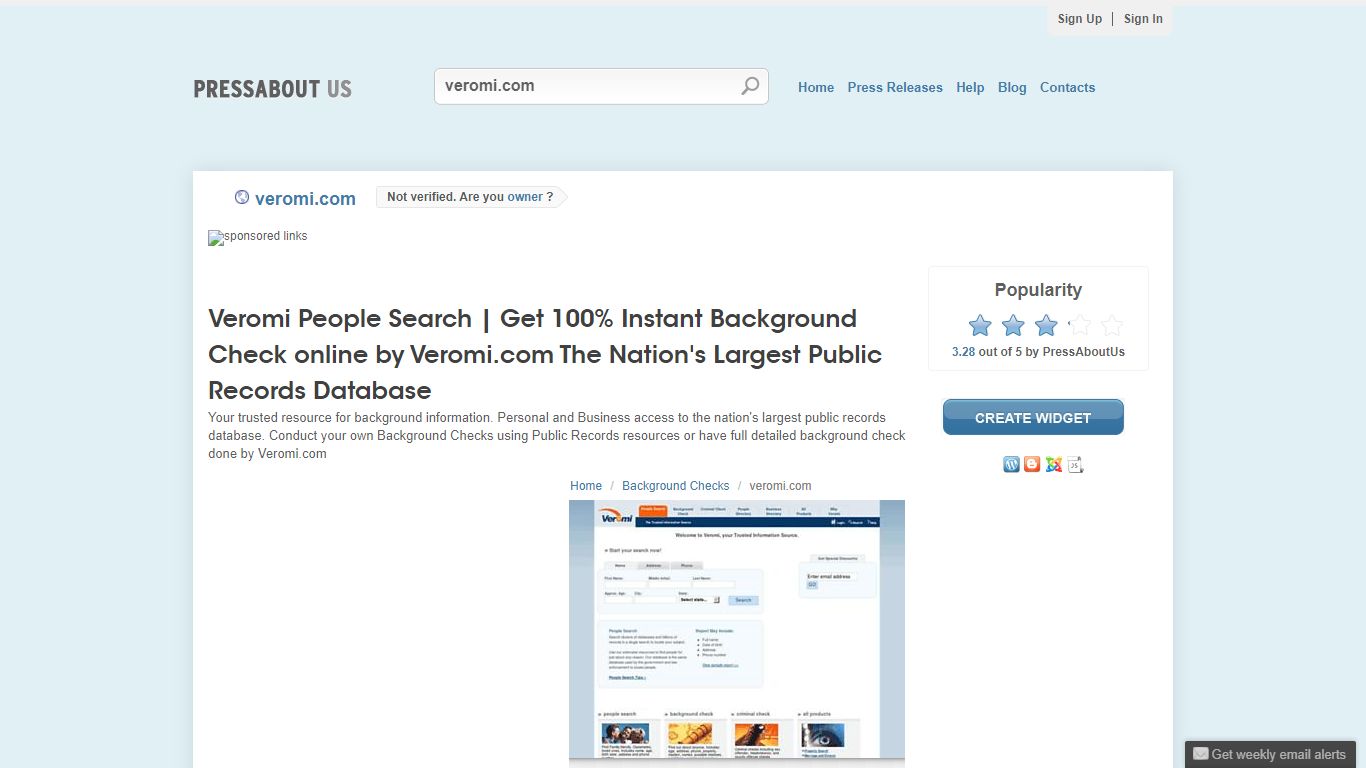
Task: Click Background Checks in the breadcrumb
Action: (x=676, y=486)
